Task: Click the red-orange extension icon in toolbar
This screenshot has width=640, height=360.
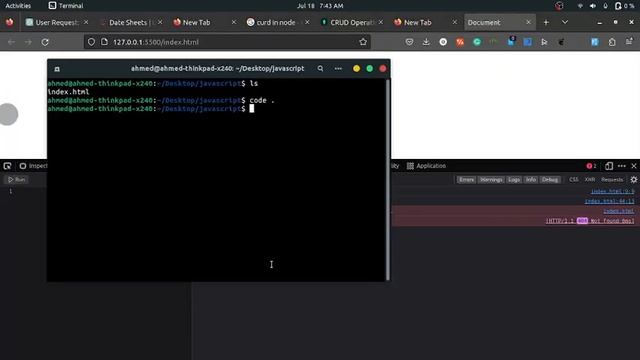Action: (x=460, y=42)
